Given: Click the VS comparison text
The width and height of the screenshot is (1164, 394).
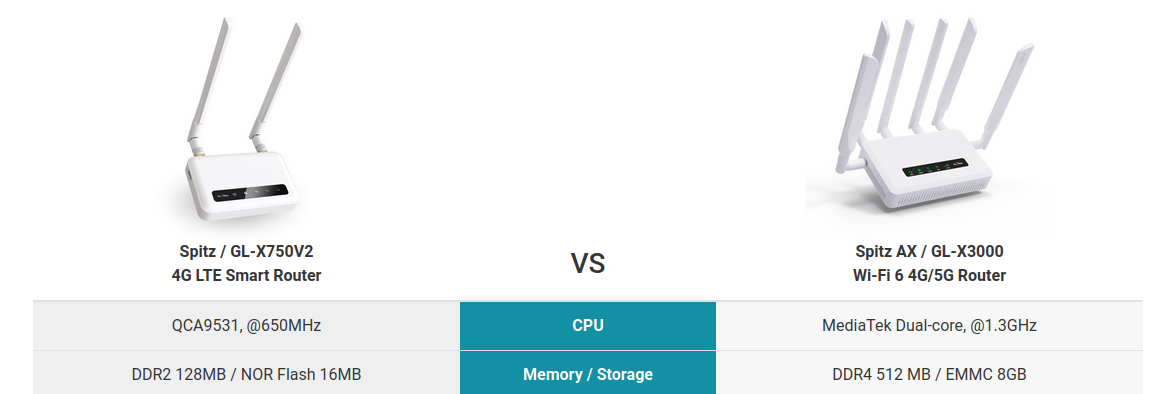Looking at the screenshot, I should point(588,263).
